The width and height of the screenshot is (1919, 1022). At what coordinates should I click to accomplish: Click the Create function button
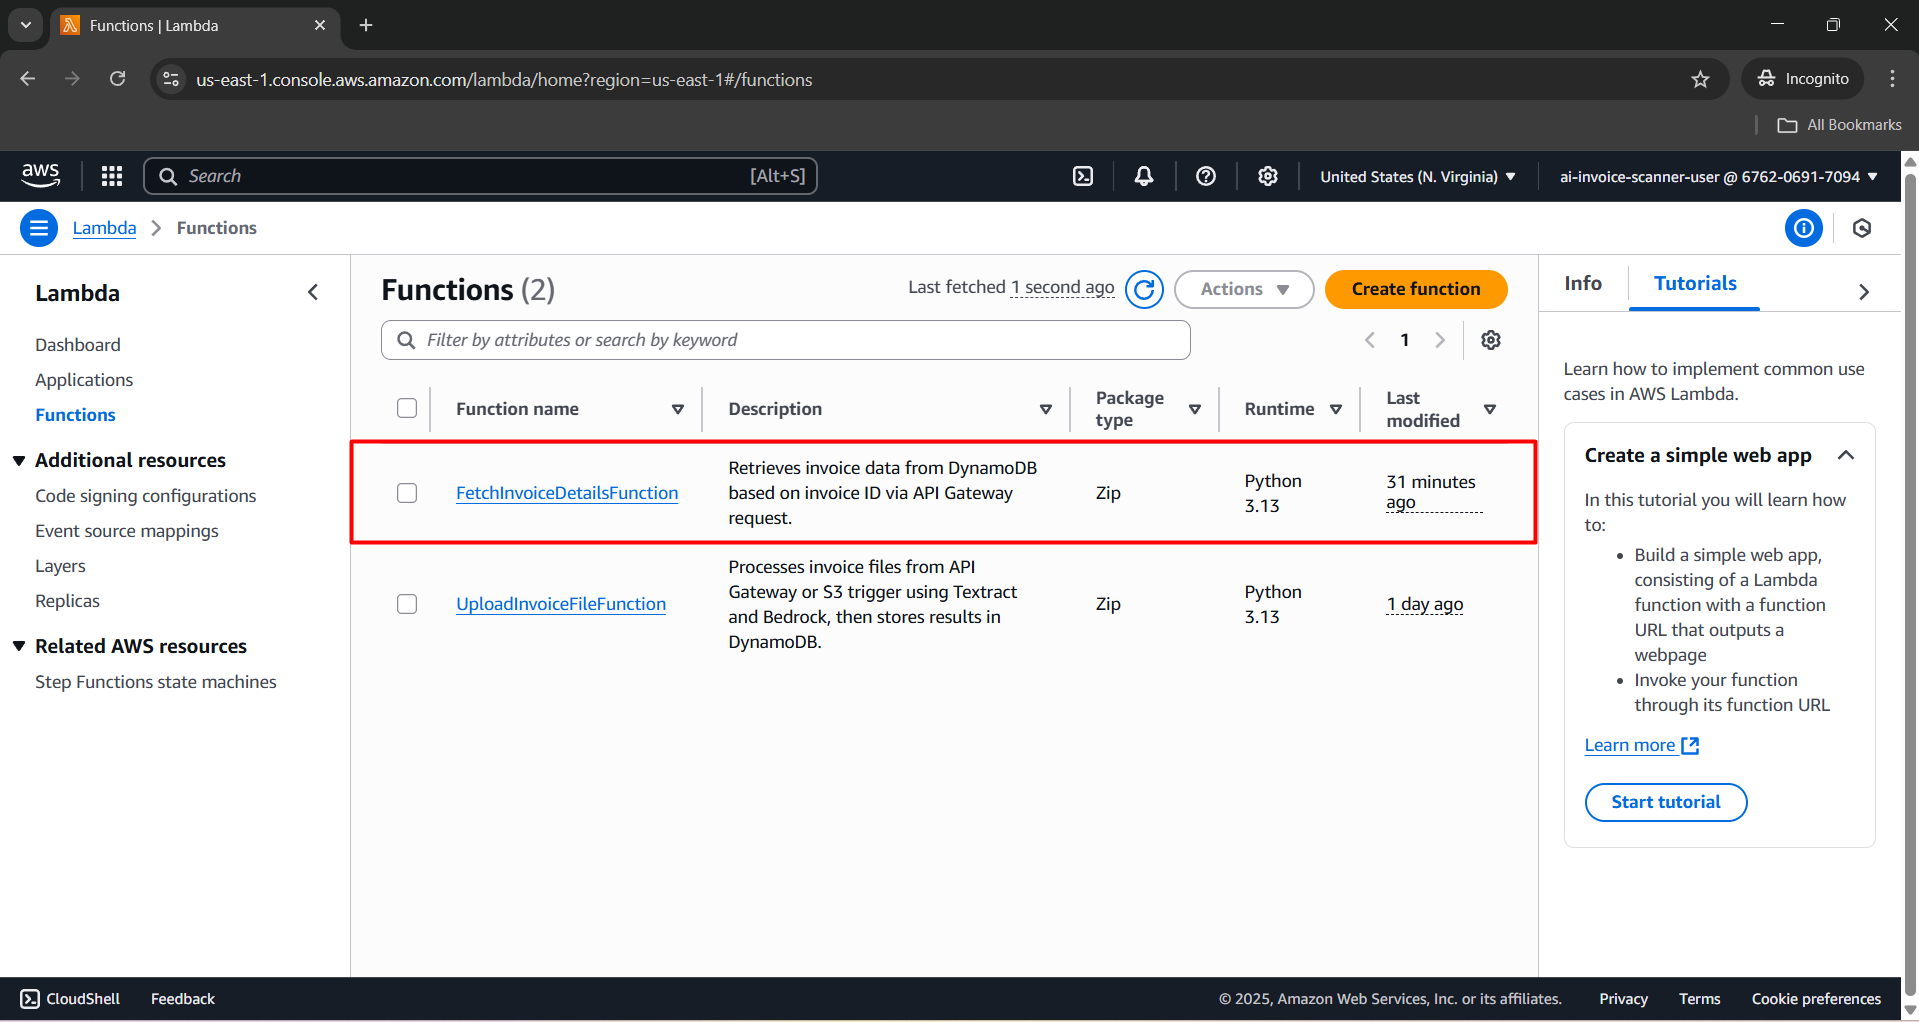pos(1415,289)
